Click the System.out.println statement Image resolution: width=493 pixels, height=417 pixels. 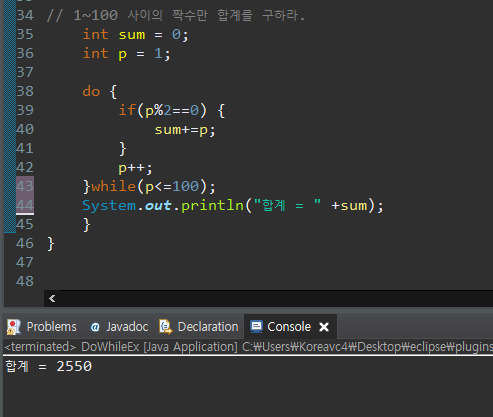pyautogui.click(x=233, y=205)
